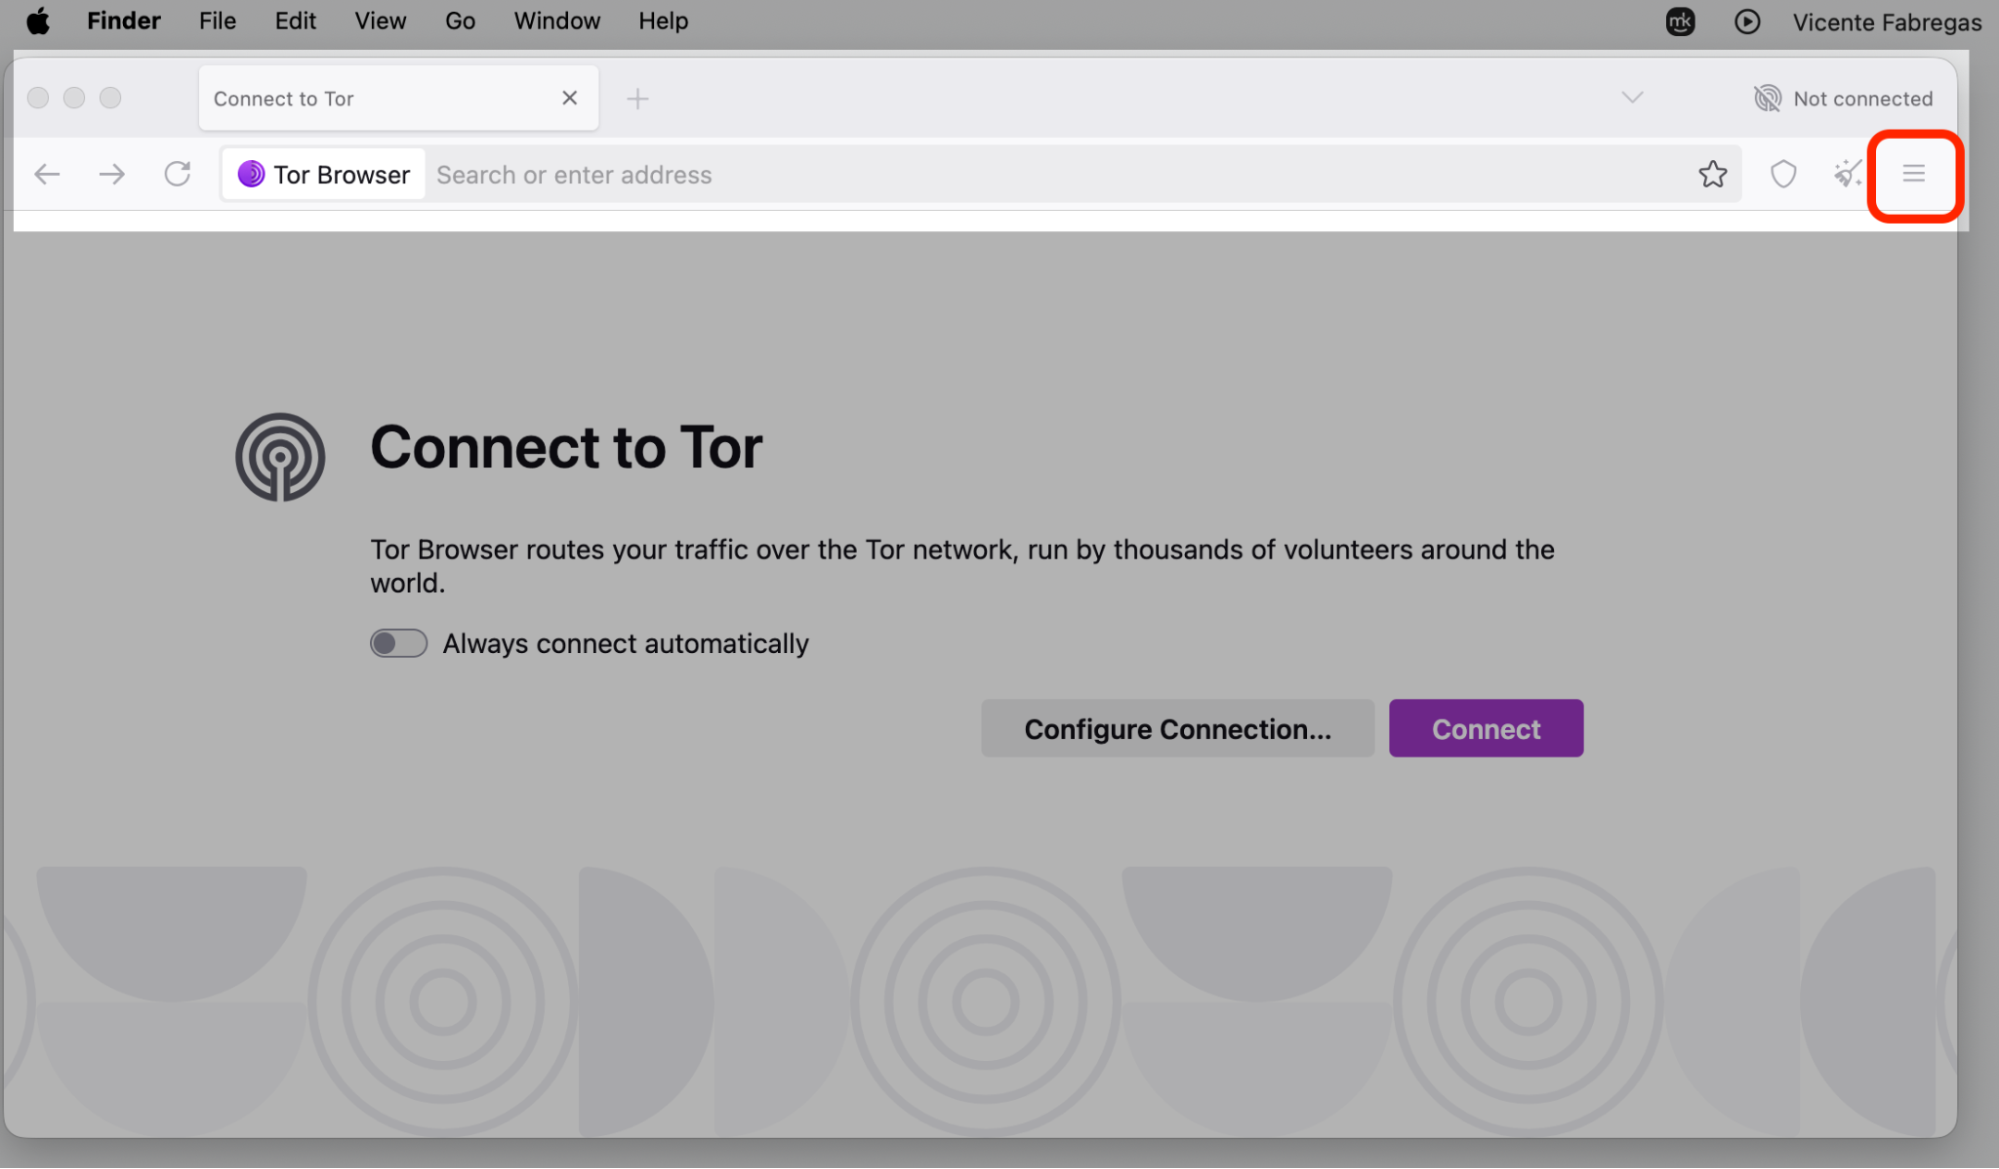Expand the list all tabs chevron

coord(1632,98)
